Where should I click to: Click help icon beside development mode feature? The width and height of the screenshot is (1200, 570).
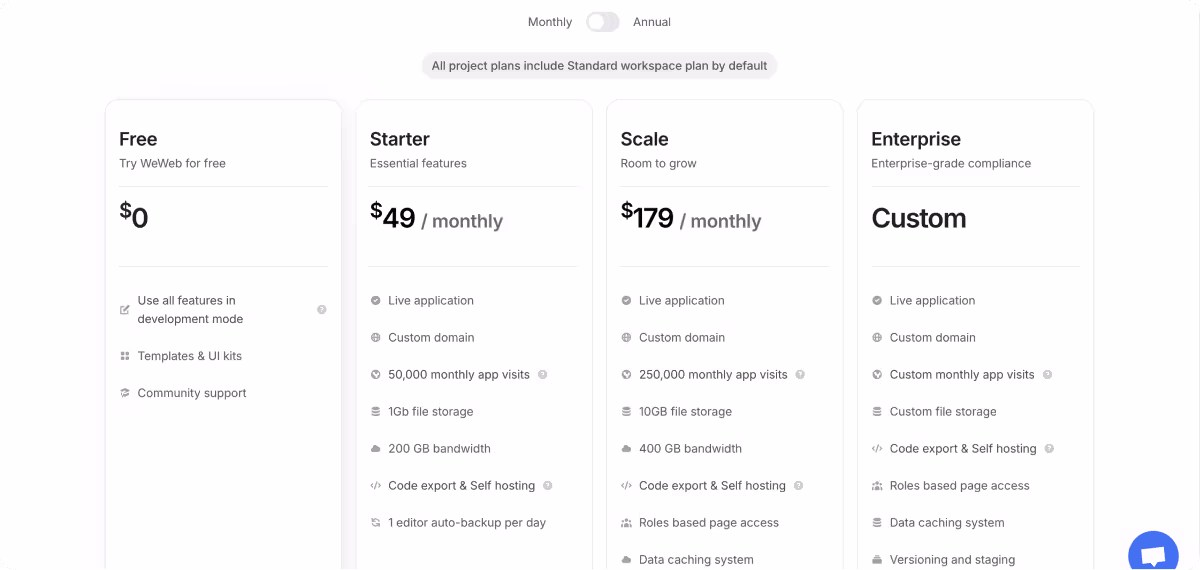coord(322,310)
